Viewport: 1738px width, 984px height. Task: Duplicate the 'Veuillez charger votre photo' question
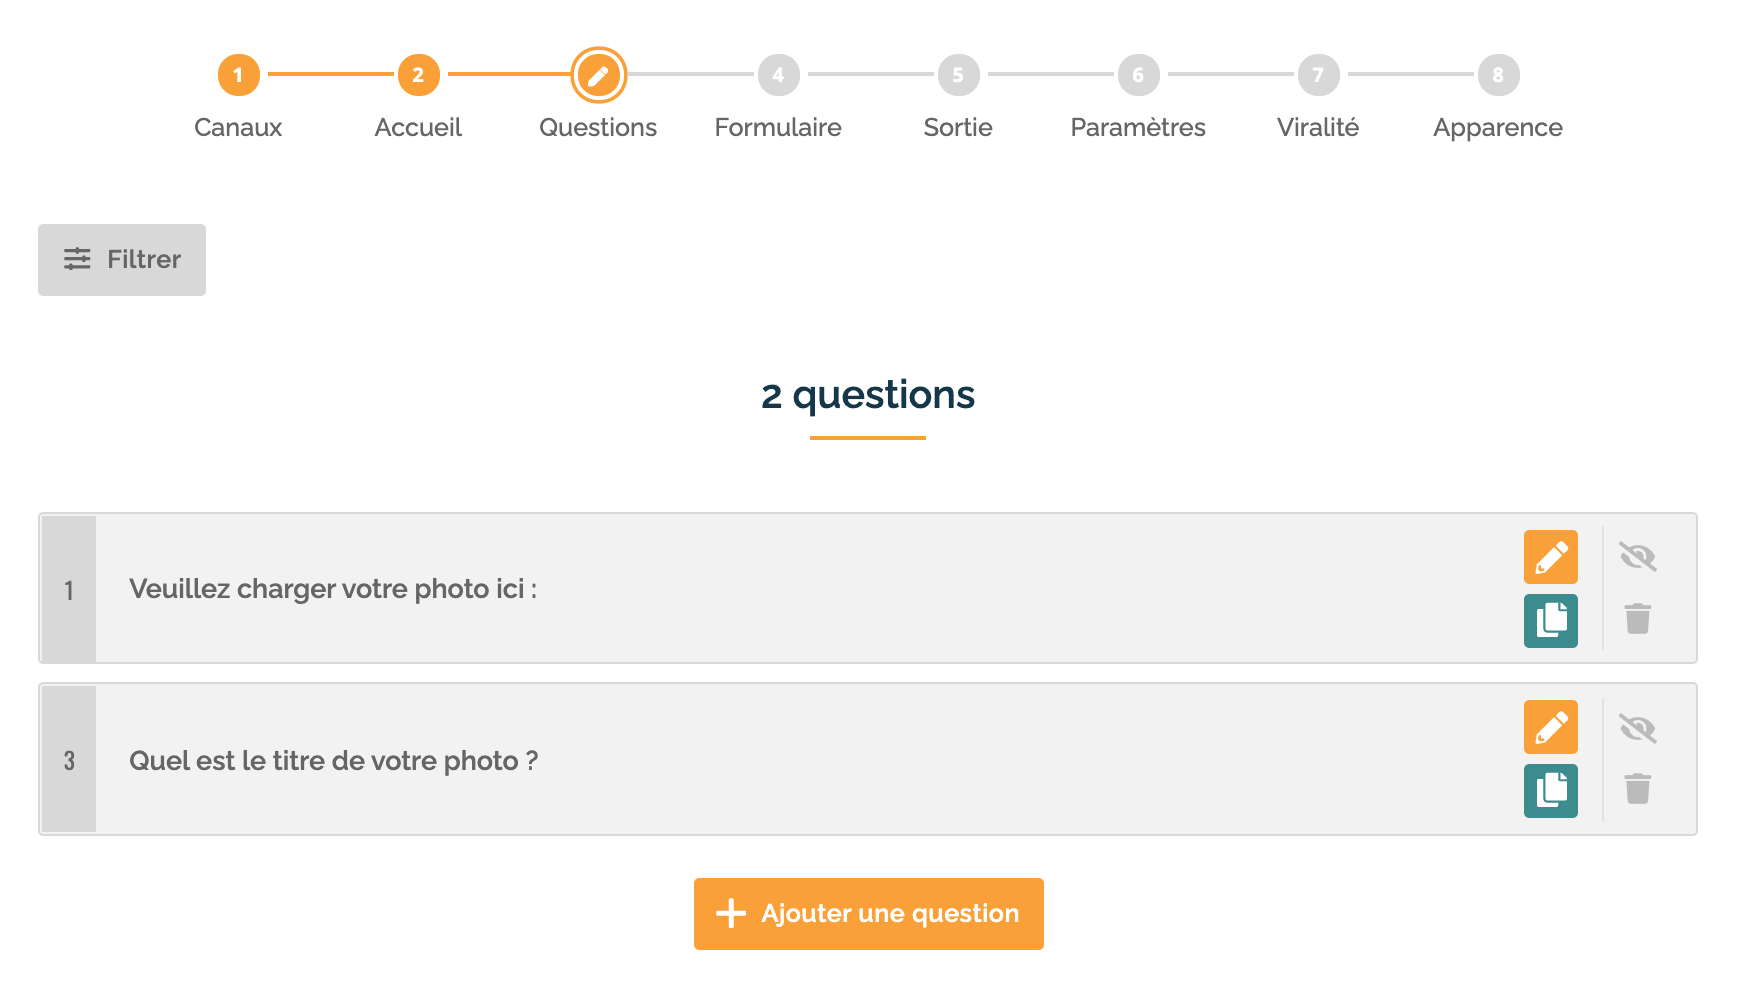(x=1550, y=621)
